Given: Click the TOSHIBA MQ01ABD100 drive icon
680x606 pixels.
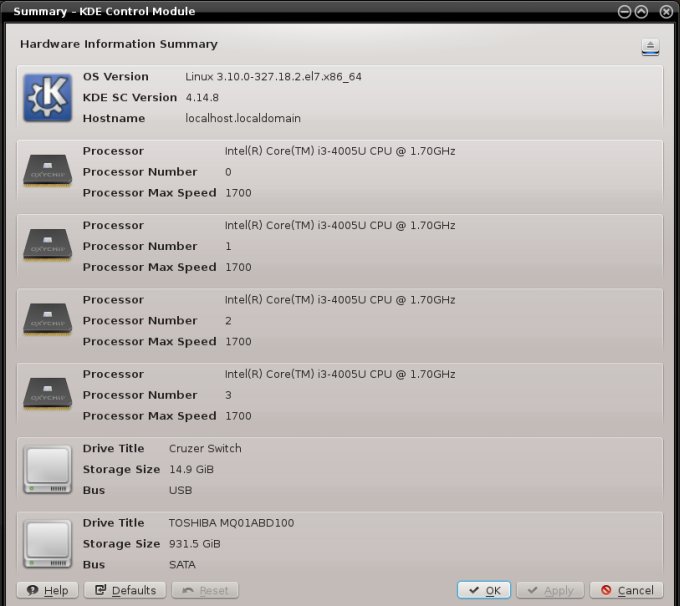Looking at the screenshot, I should pos(47,543).
